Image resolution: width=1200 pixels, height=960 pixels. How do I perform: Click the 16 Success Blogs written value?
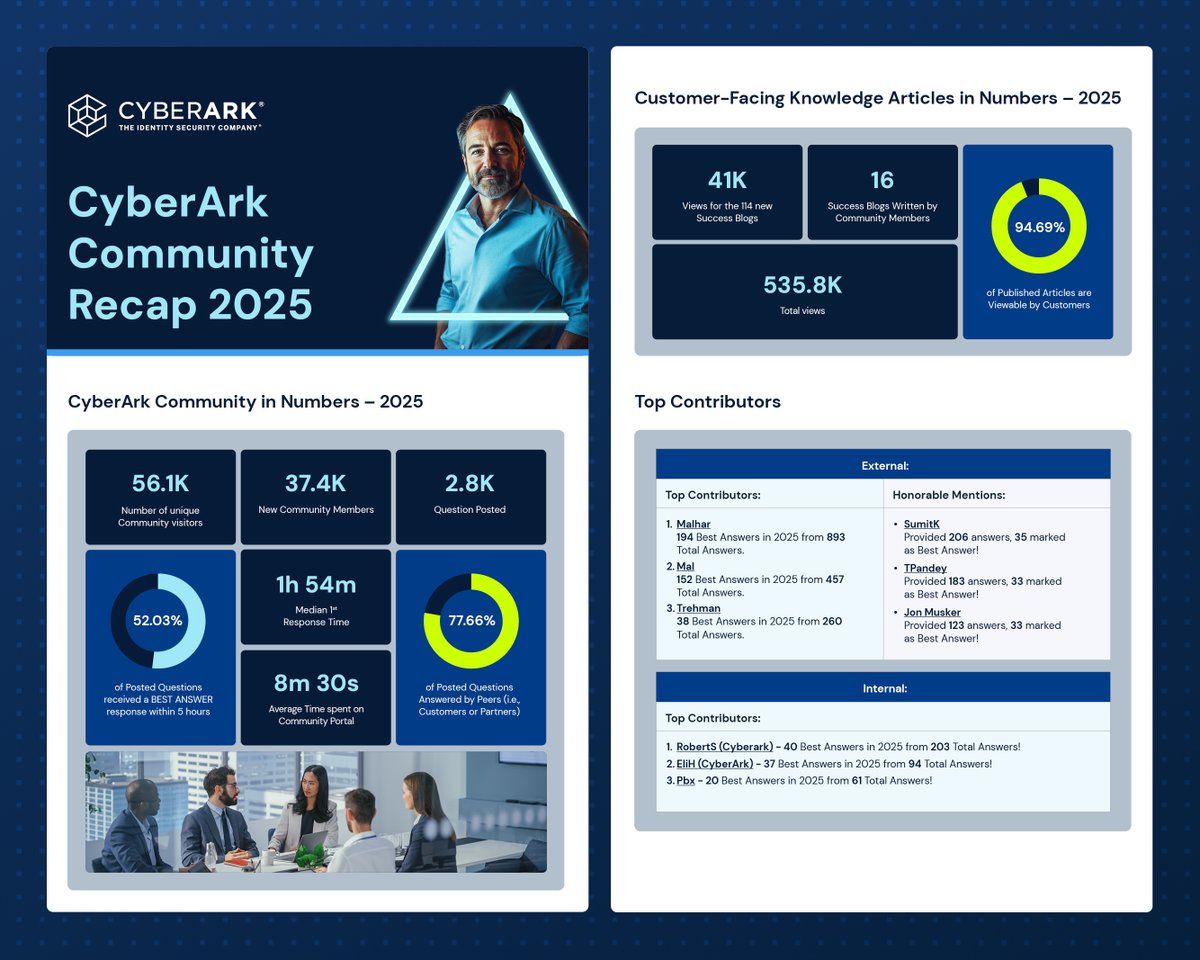coord(882,180)
